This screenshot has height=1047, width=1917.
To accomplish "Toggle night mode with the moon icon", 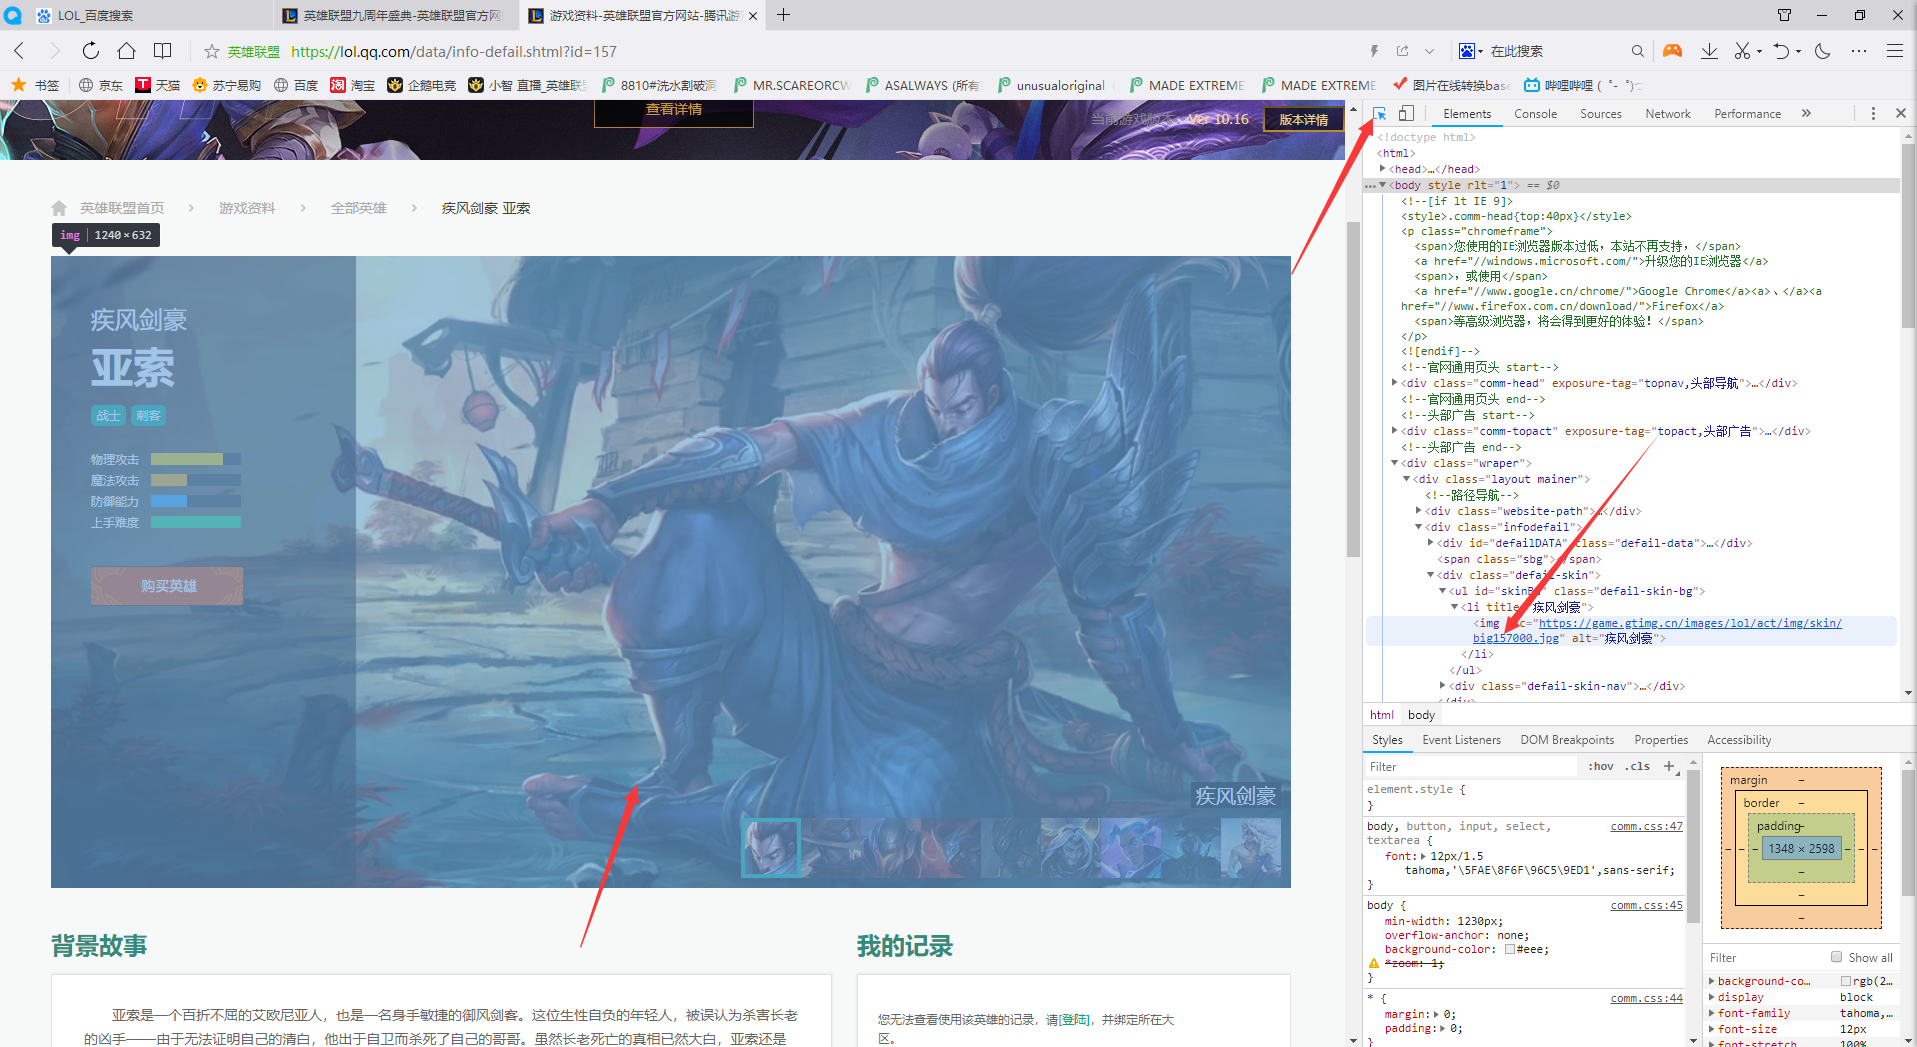I will tap(1823, 51).
